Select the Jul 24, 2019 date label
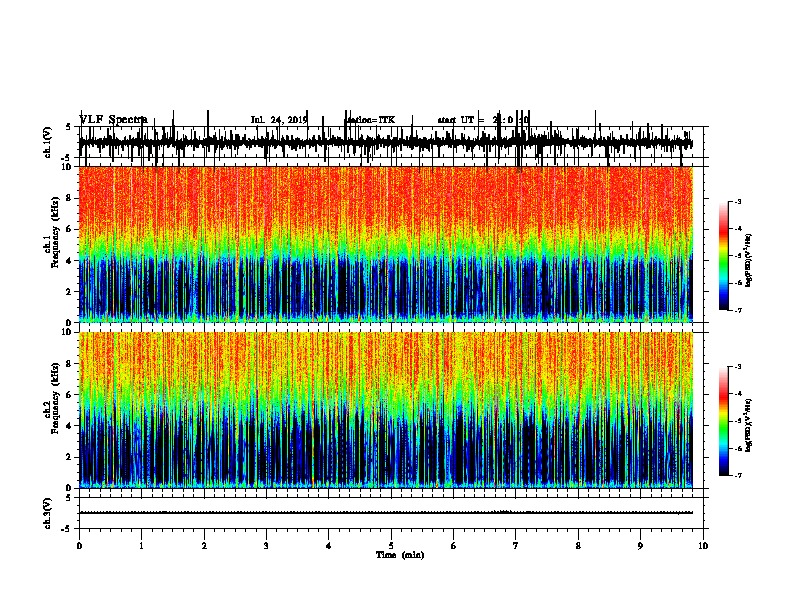Viewport: 792px width, 612px height. click(x=279, y=120)
